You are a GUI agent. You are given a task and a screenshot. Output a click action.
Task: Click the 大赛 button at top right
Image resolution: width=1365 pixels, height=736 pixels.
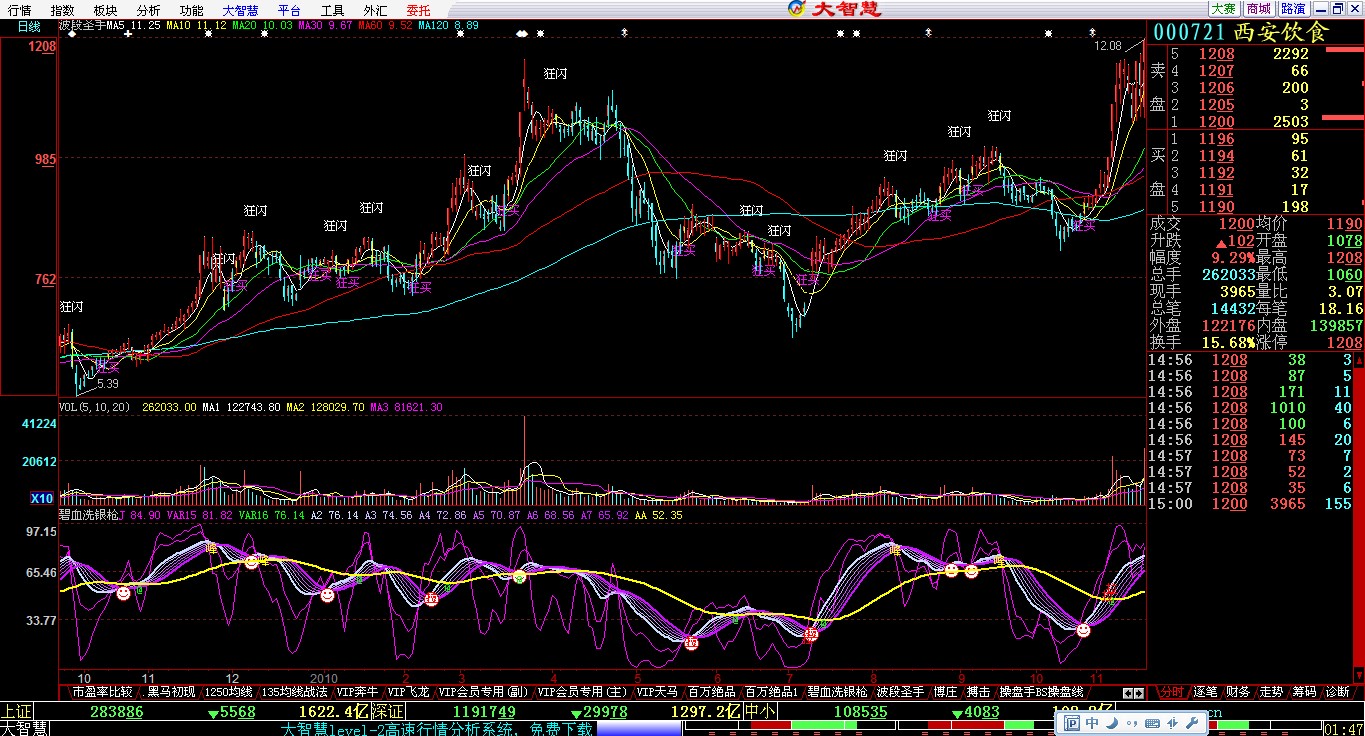tap(1224, 9)
